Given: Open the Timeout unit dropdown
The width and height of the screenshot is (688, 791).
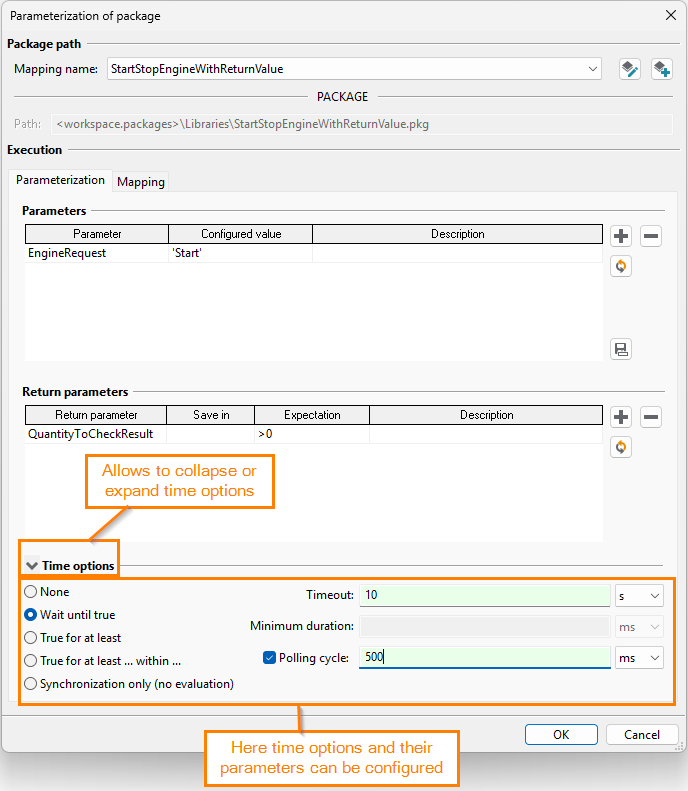Looking at the screenshot, I should tap(639, 596).
